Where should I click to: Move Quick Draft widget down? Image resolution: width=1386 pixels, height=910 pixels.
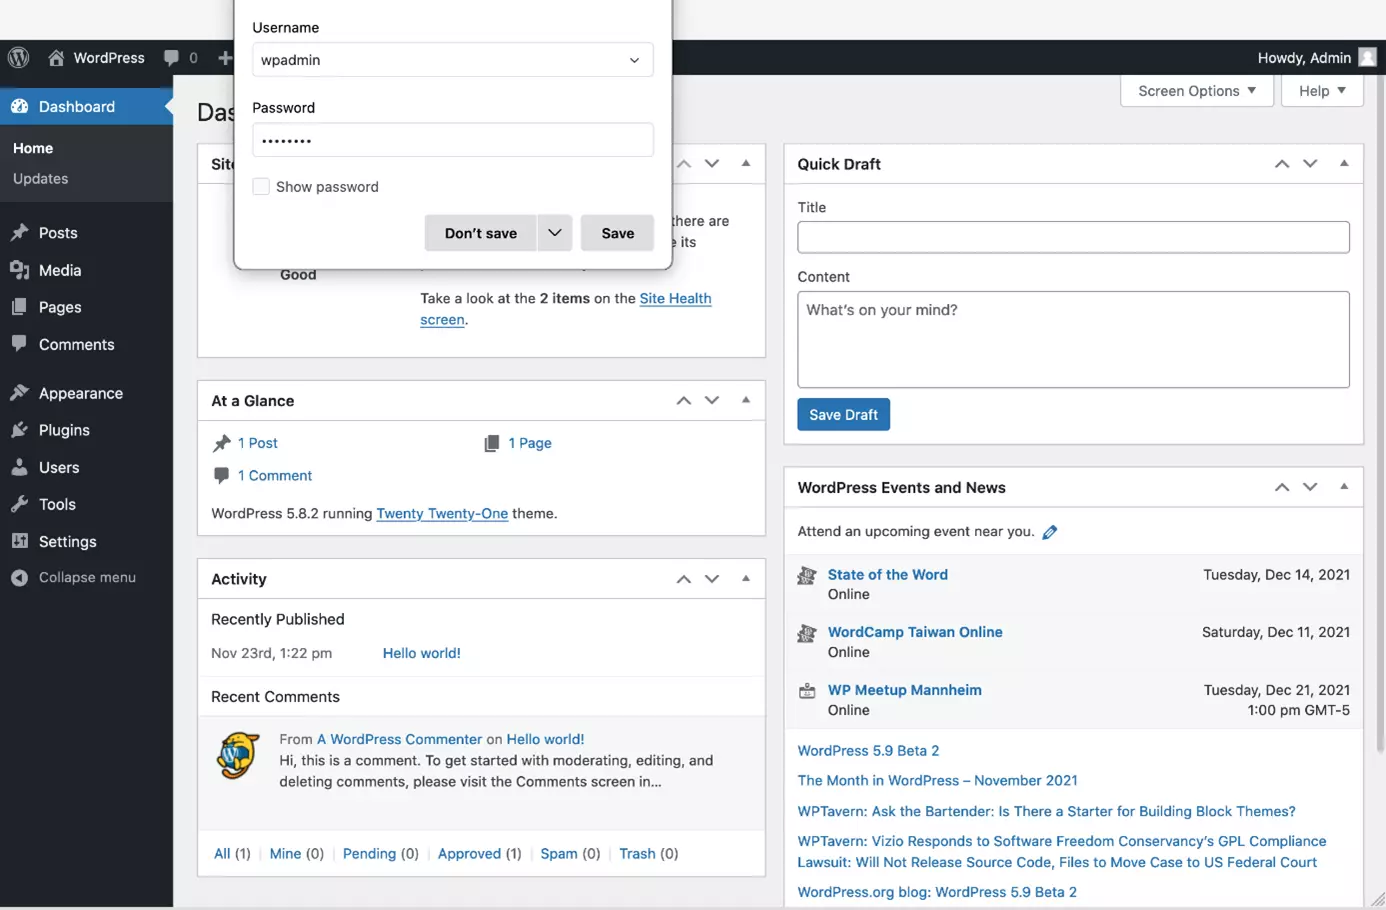1310,164
